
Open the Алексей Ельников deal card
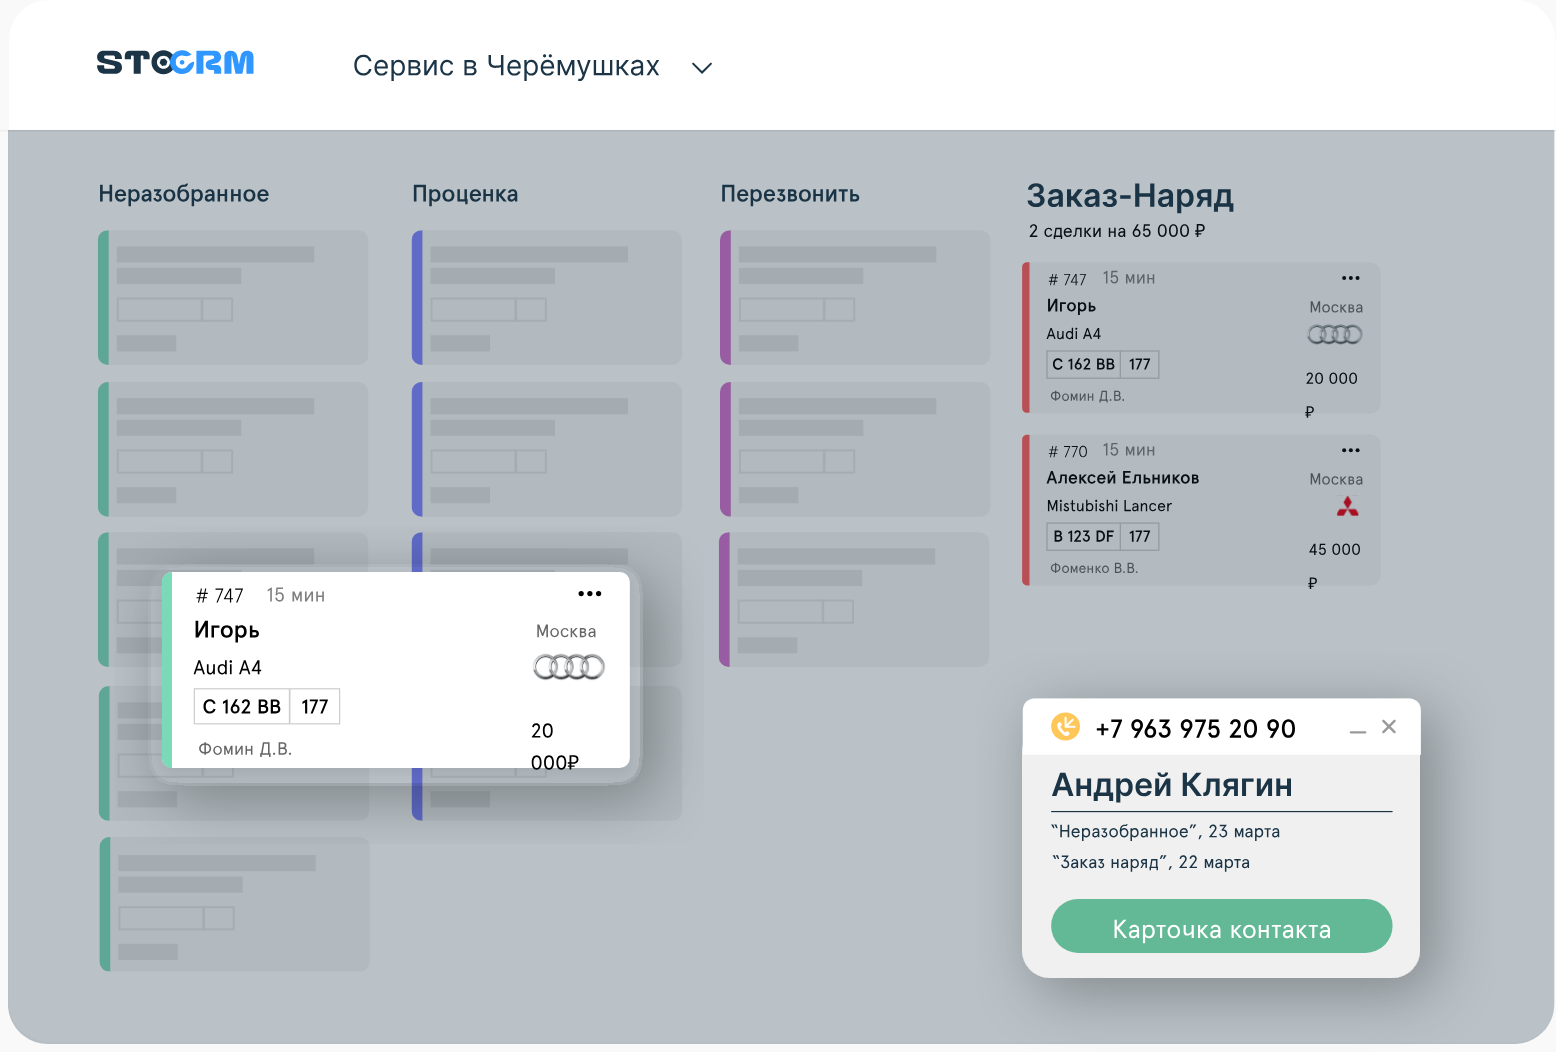1201,510
